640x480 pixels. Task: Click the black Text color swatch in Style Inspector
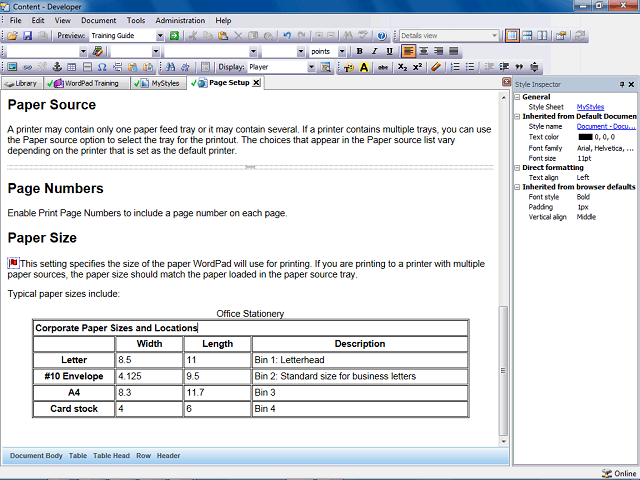pos(585,137)
